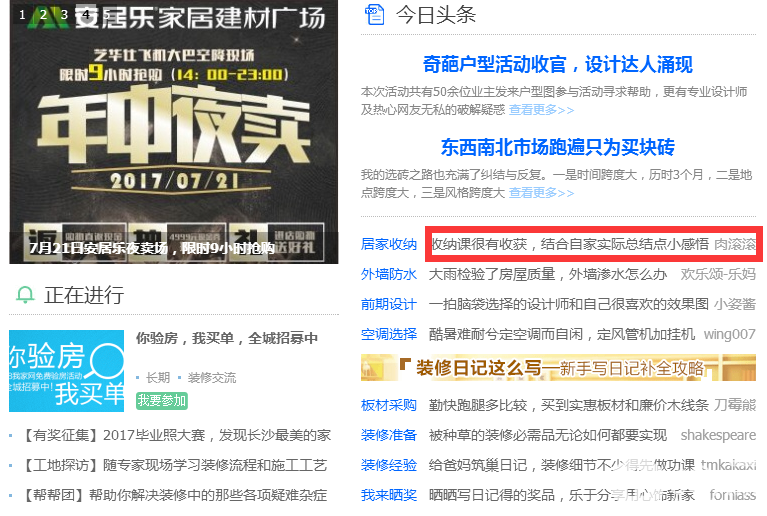Image resolution: width=767 pixels, height=516 pixels.
Task: Switch to carousel slide 1
Action: click(x=22, y=15)
